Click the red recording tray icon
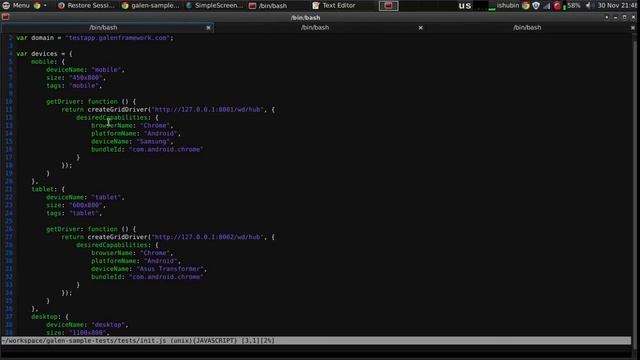This screenshot has width=640, height=360. pos(557,6)
